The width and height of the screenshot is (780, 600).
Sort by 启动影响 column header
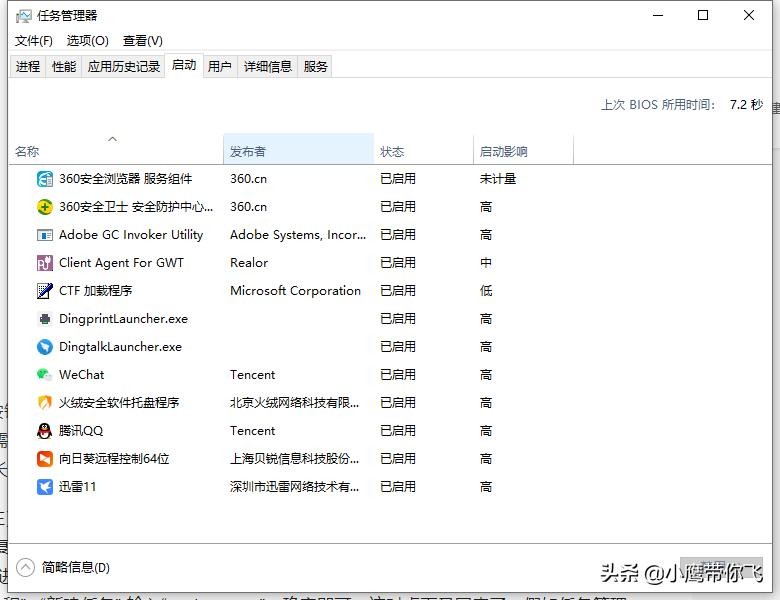[504, 152]
